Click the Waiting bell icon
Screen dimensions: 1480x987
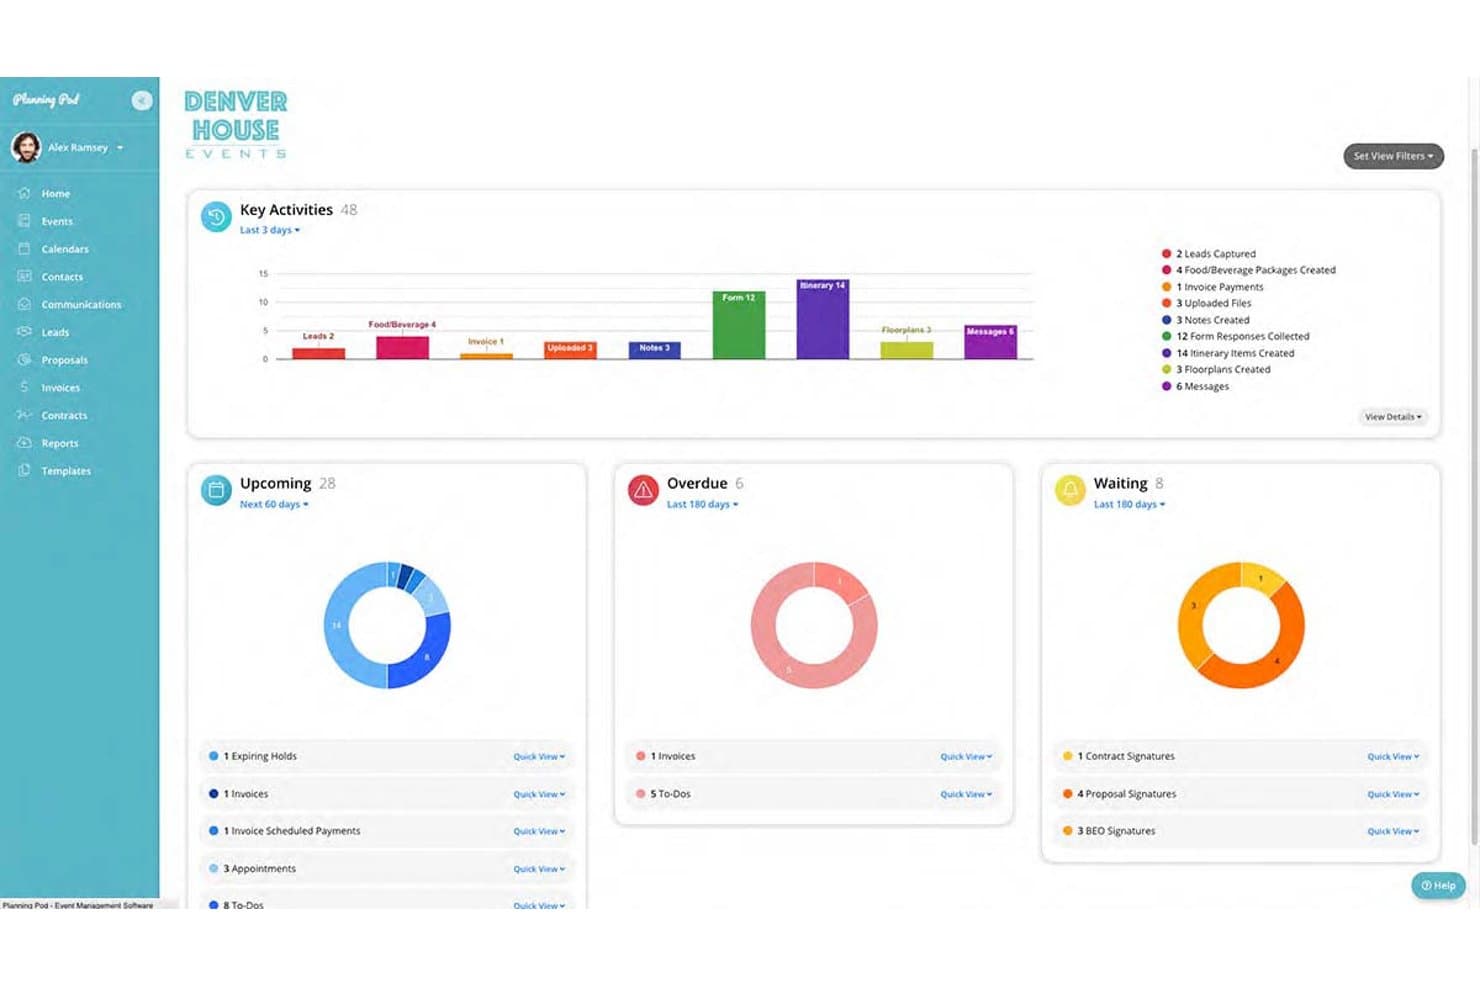click(1070, 490)
